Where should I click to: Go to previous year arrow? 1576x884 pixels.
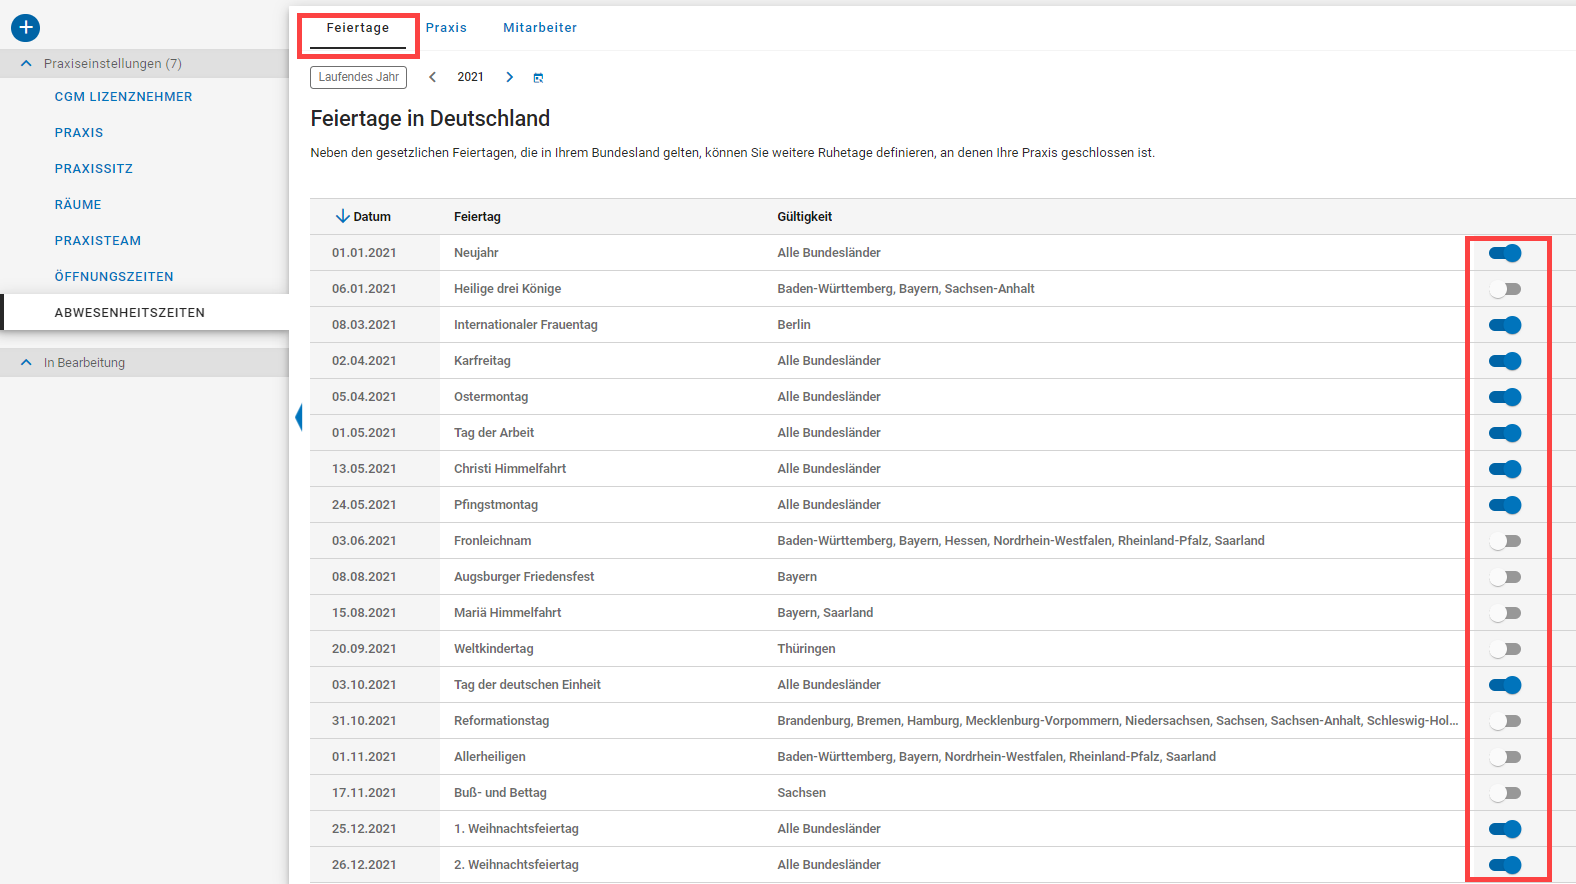(x=432, y=77)
